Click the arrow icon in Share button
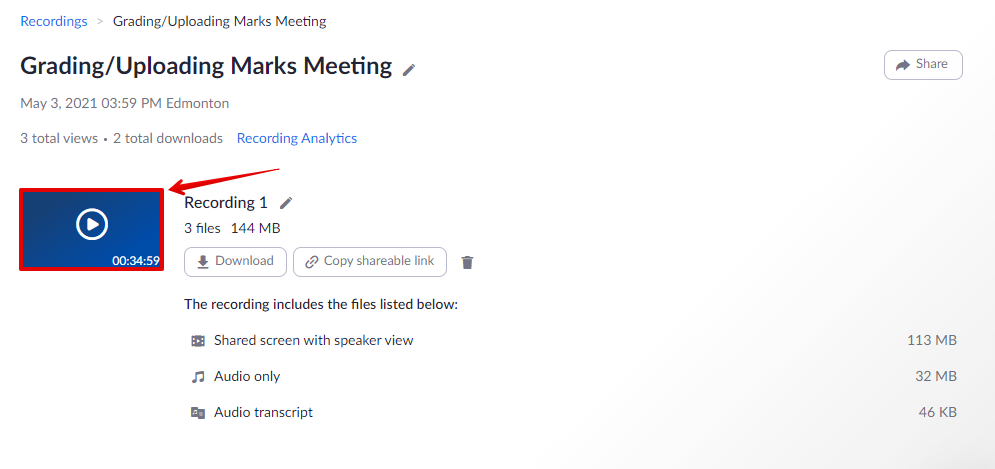The image size is (995, 469). click(902, 64)
